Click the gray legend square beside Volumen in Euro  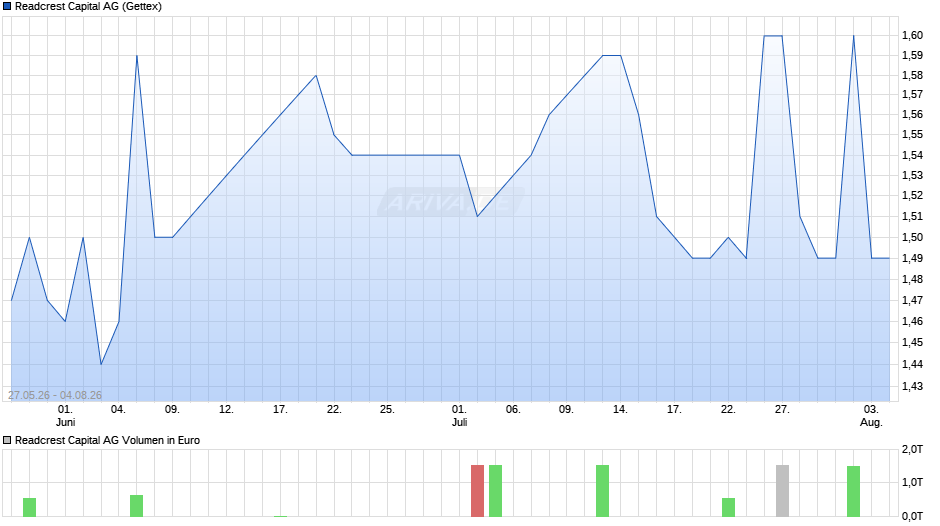[x=7, y=440]
